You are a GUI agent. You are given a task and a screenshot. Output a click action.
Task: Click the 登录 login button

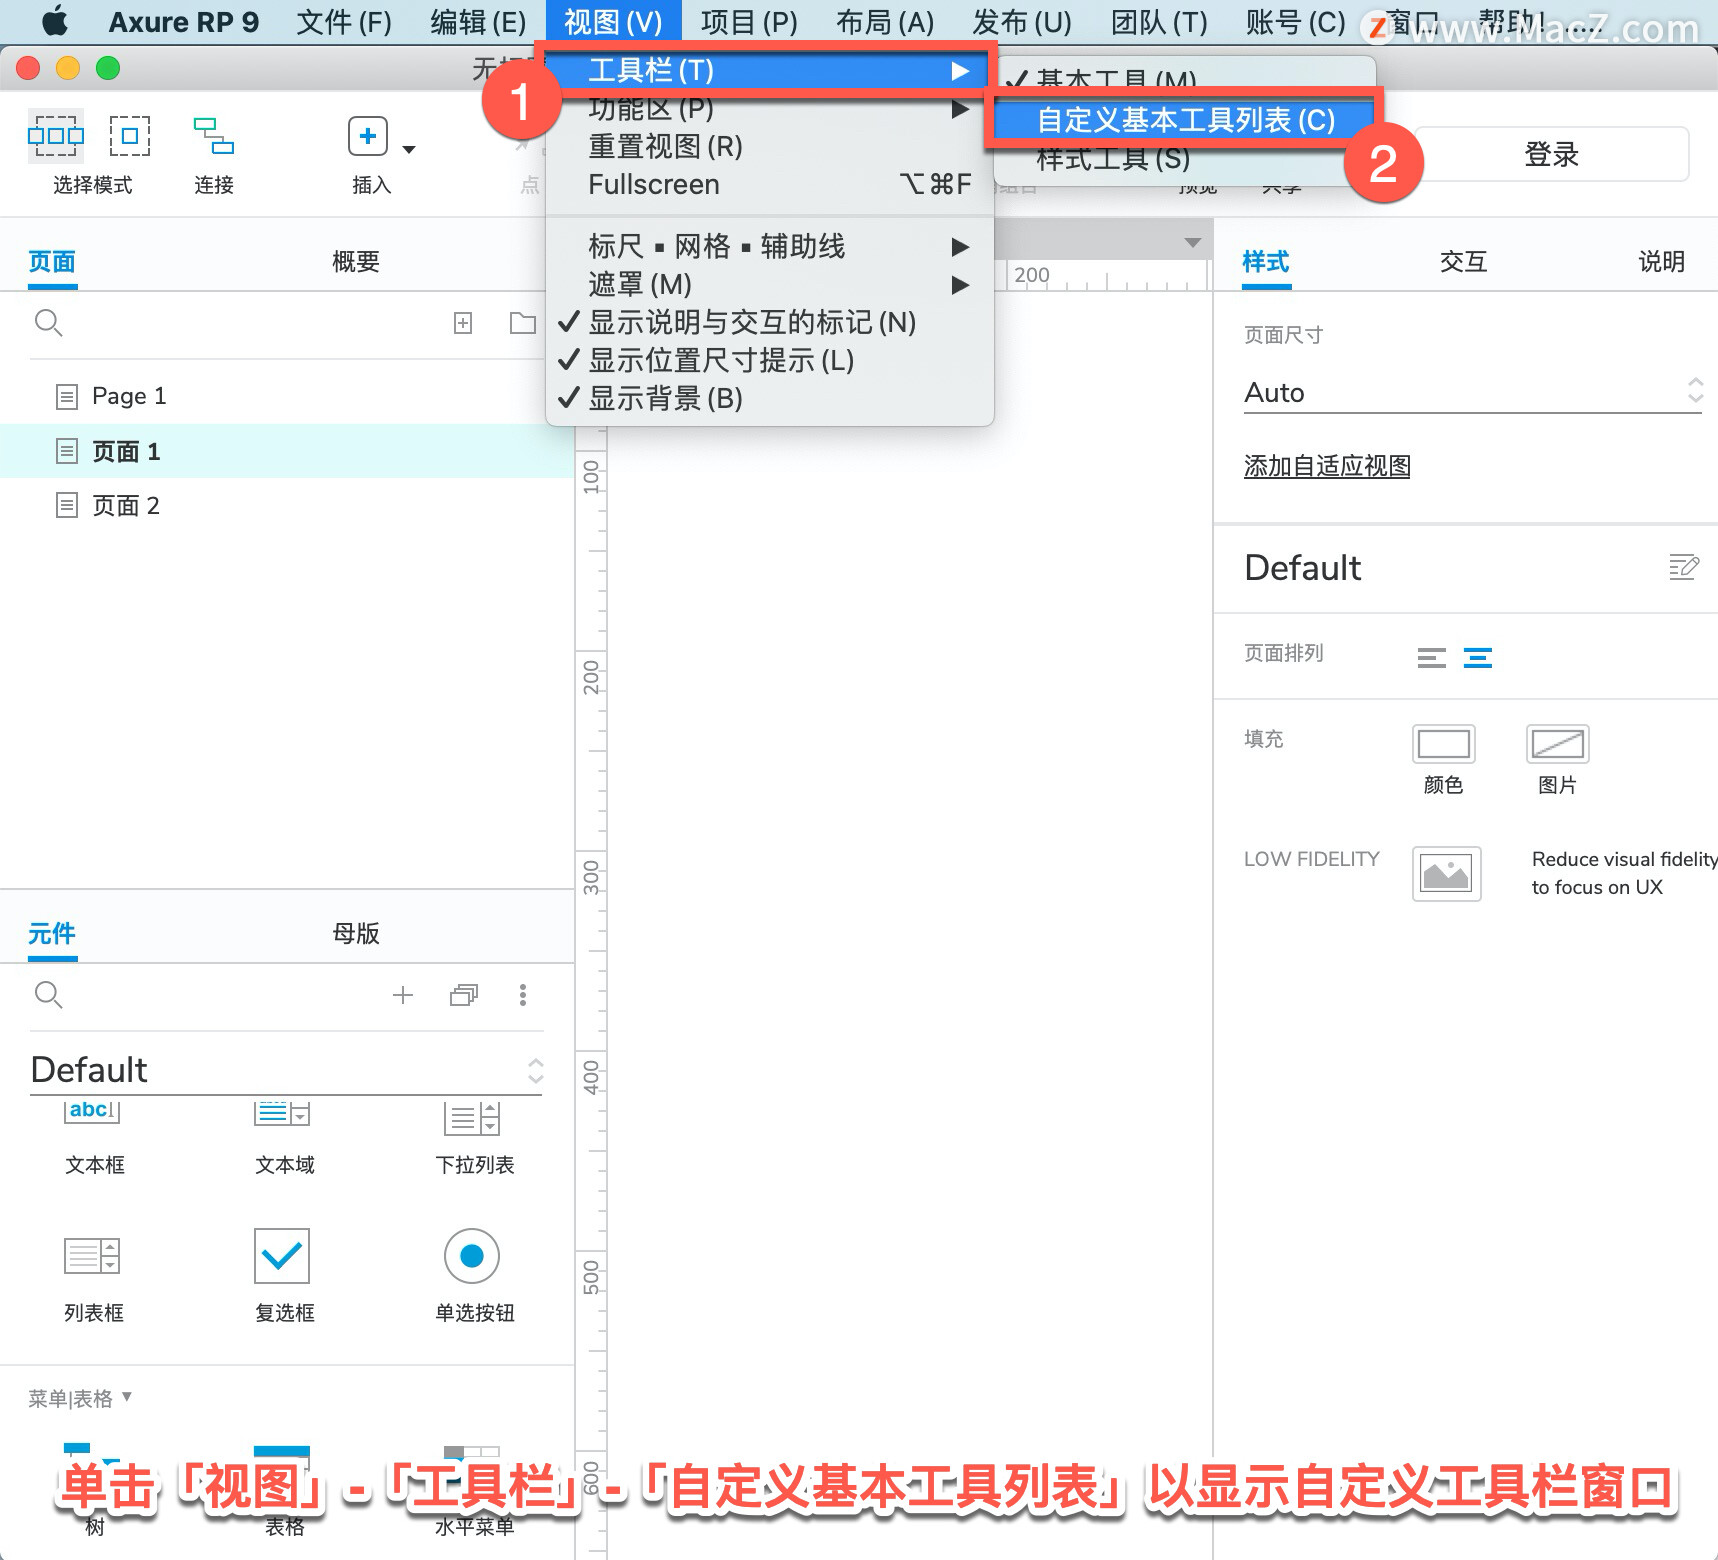click(x=1552, y=154)
